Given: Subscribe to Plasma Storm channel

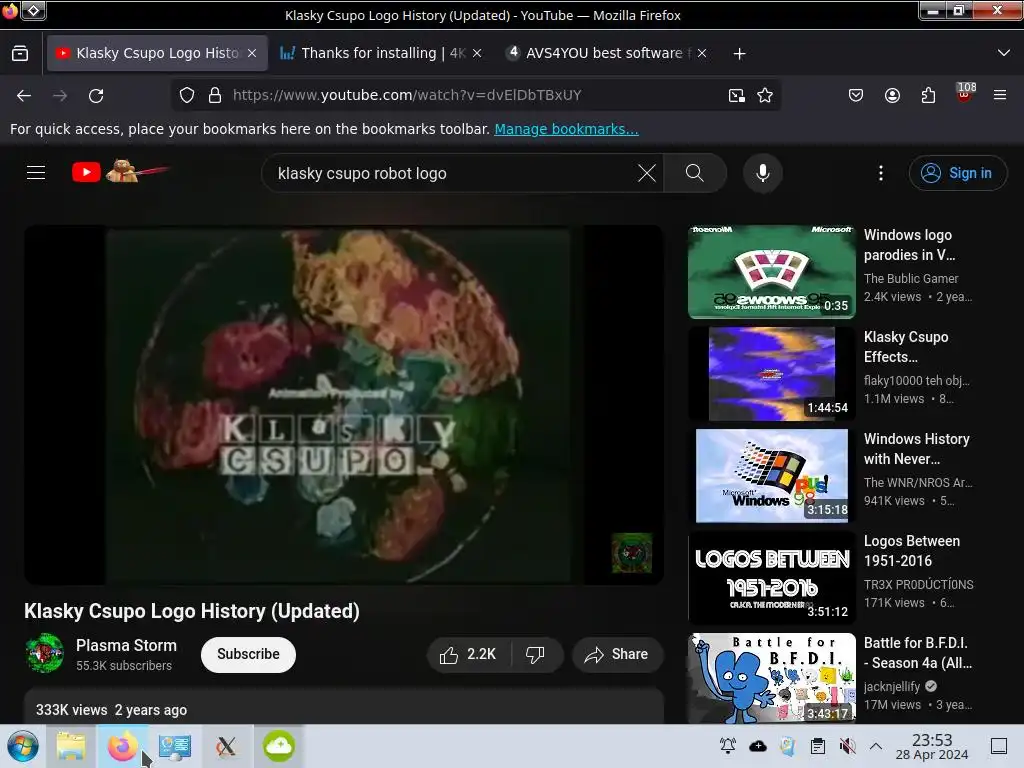Looking at the screenshot, I should (x=248, y=654).
